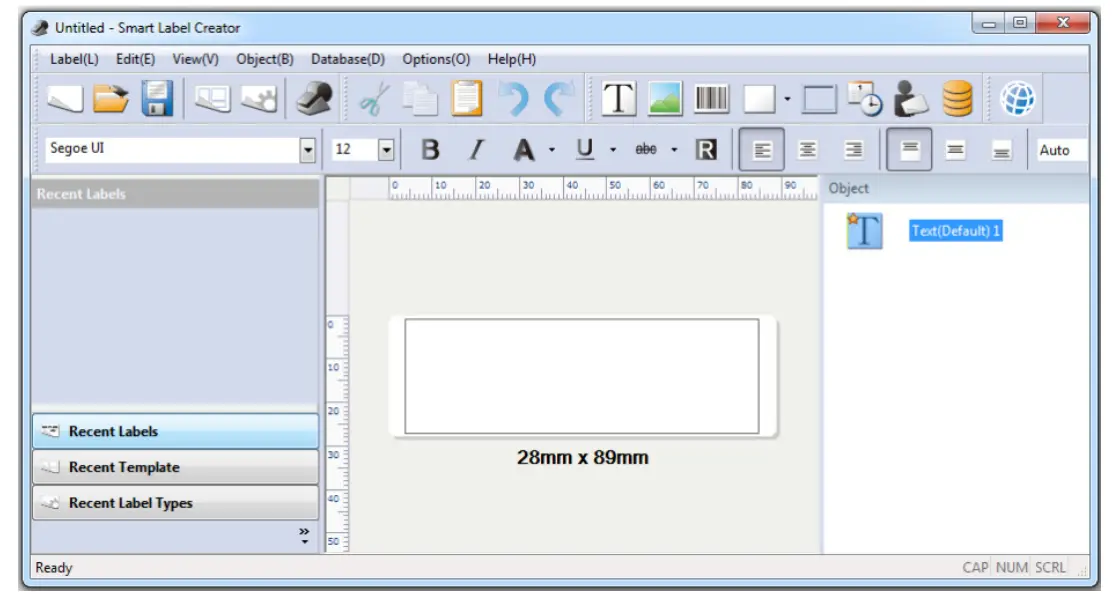This screenshot has width=1112, height=601.
Task: Click the address book contact icon
Action: click(911, 99)
